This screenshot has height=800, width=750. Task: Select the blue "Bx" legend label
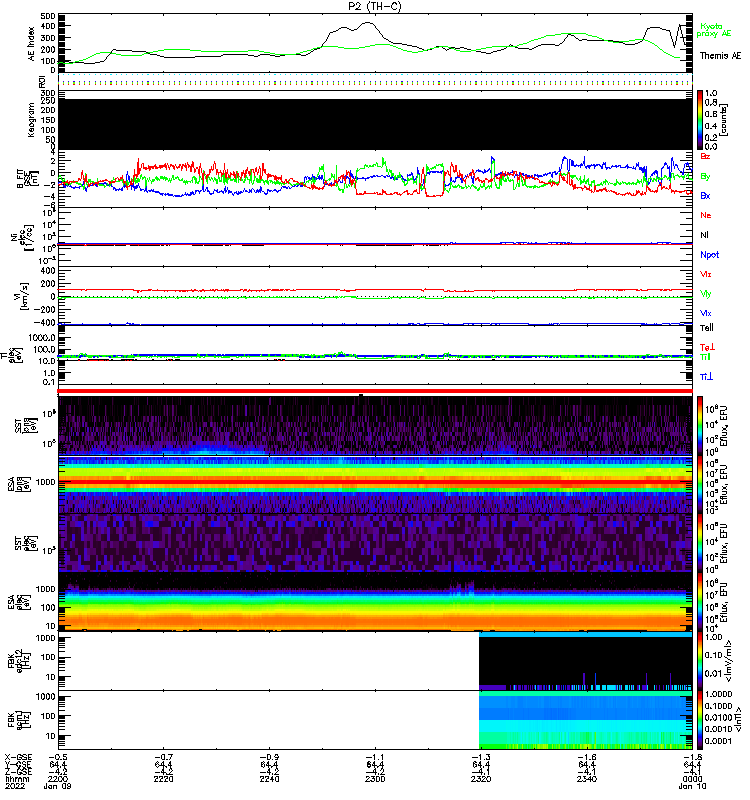coord(705,195)
